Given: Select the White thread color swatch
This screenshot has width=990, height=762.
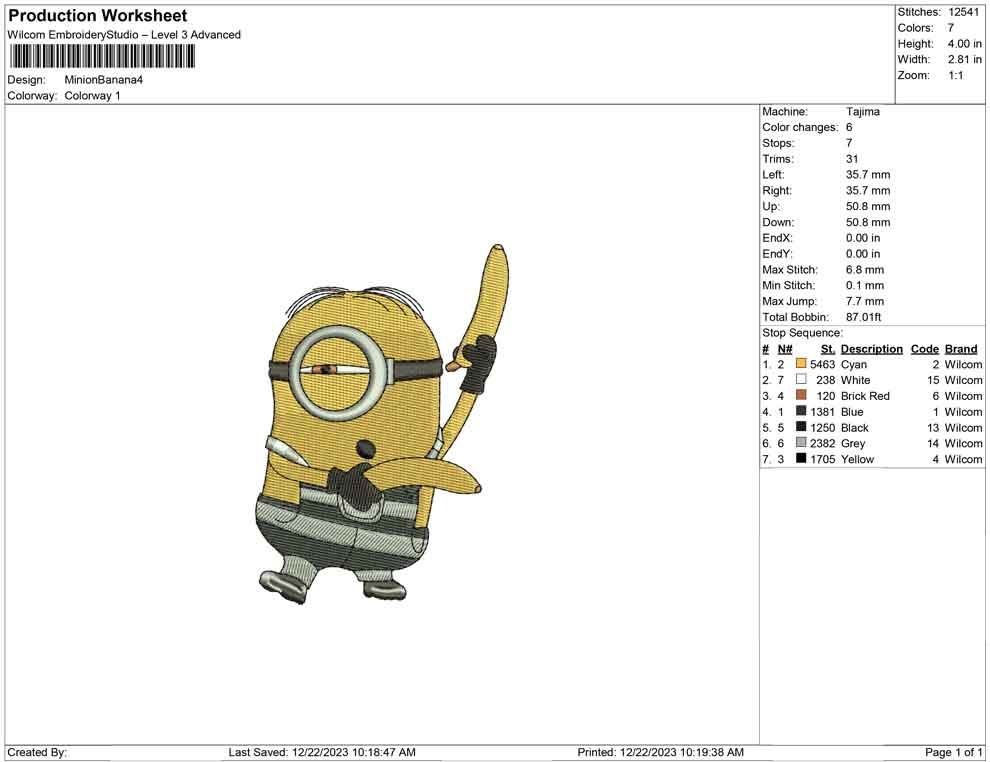Looking at the screenshot, I should pos(801,380).
